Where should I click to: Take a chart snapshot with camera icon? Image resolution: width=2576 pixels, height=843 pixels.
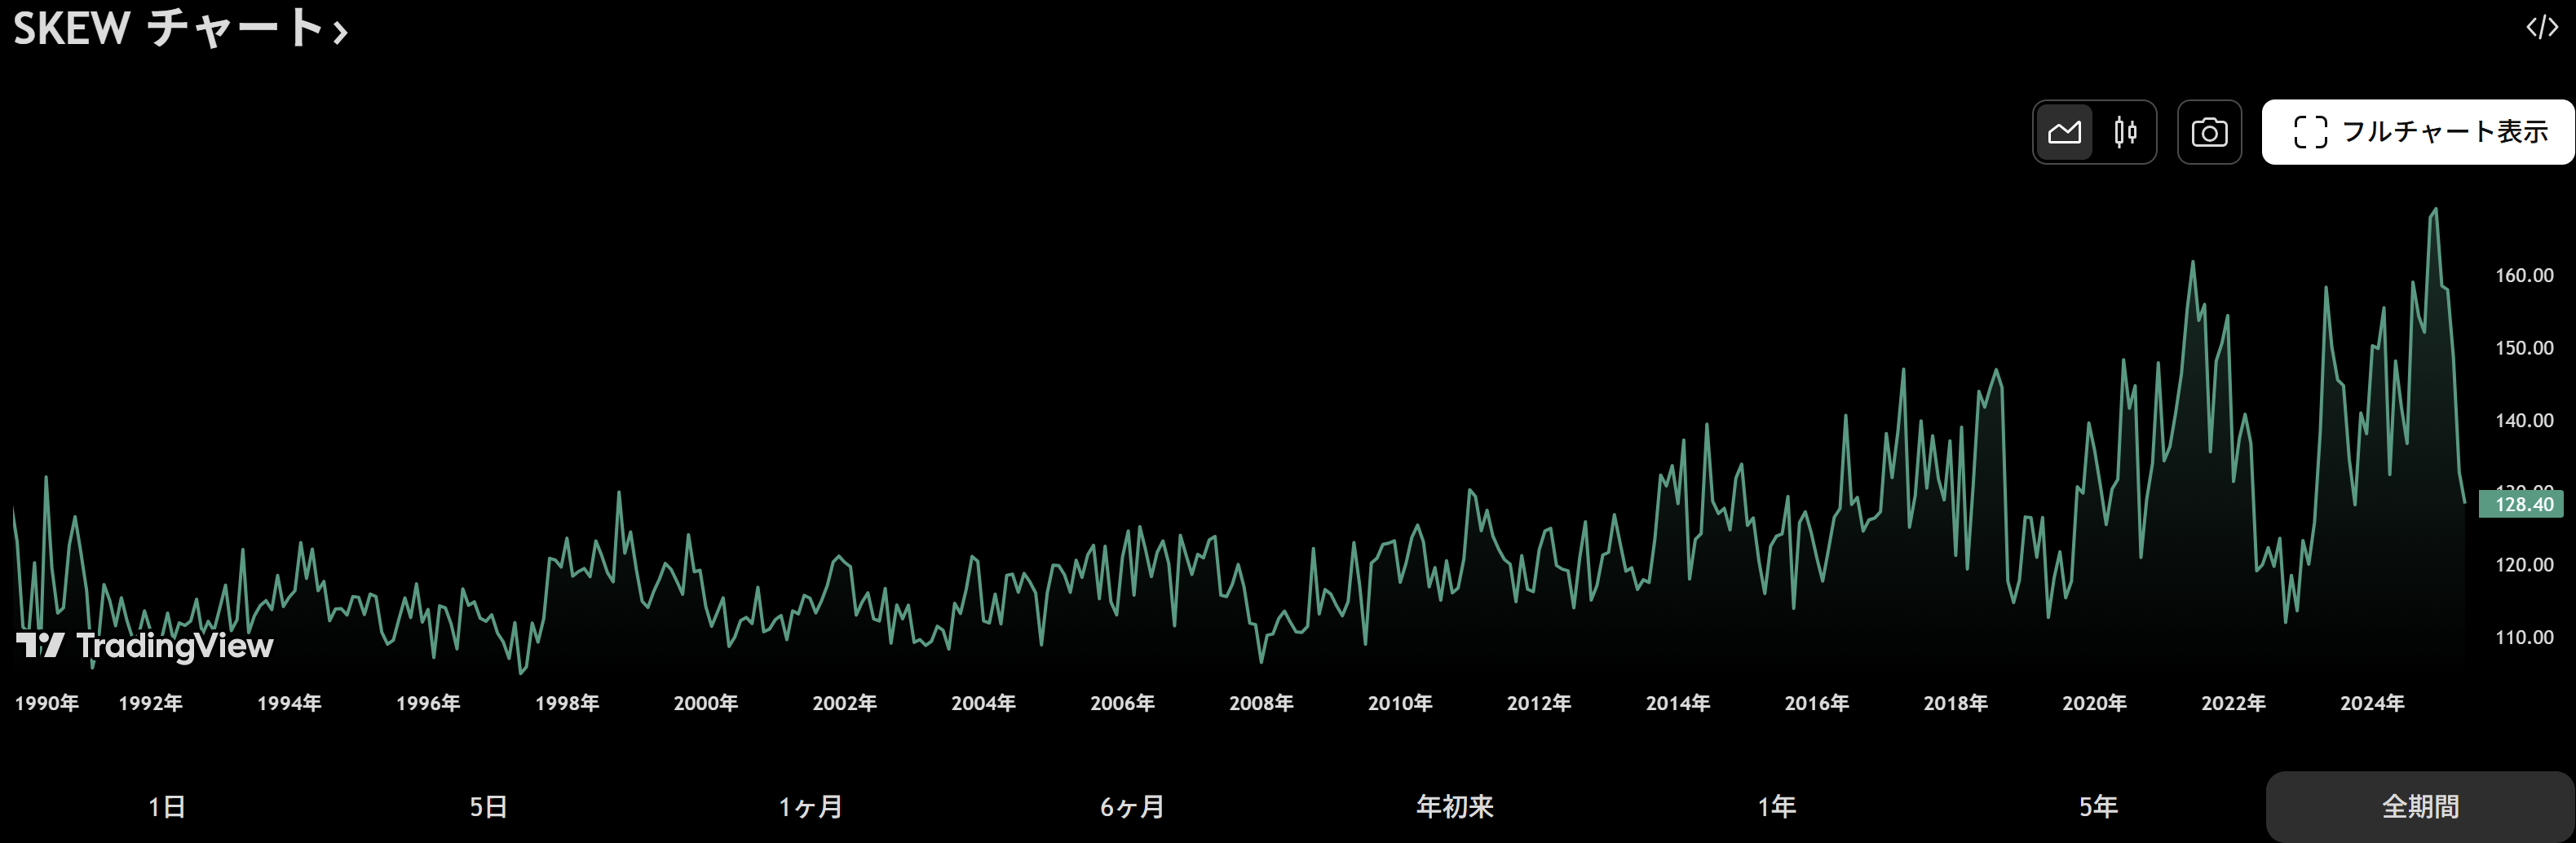click(x=2209, y=132)
